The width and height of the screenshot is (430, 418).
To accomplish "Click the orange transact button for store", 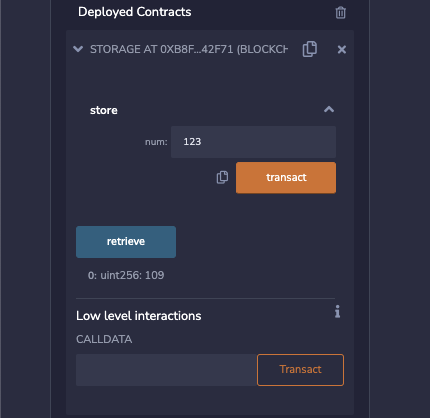I will 286,178.
